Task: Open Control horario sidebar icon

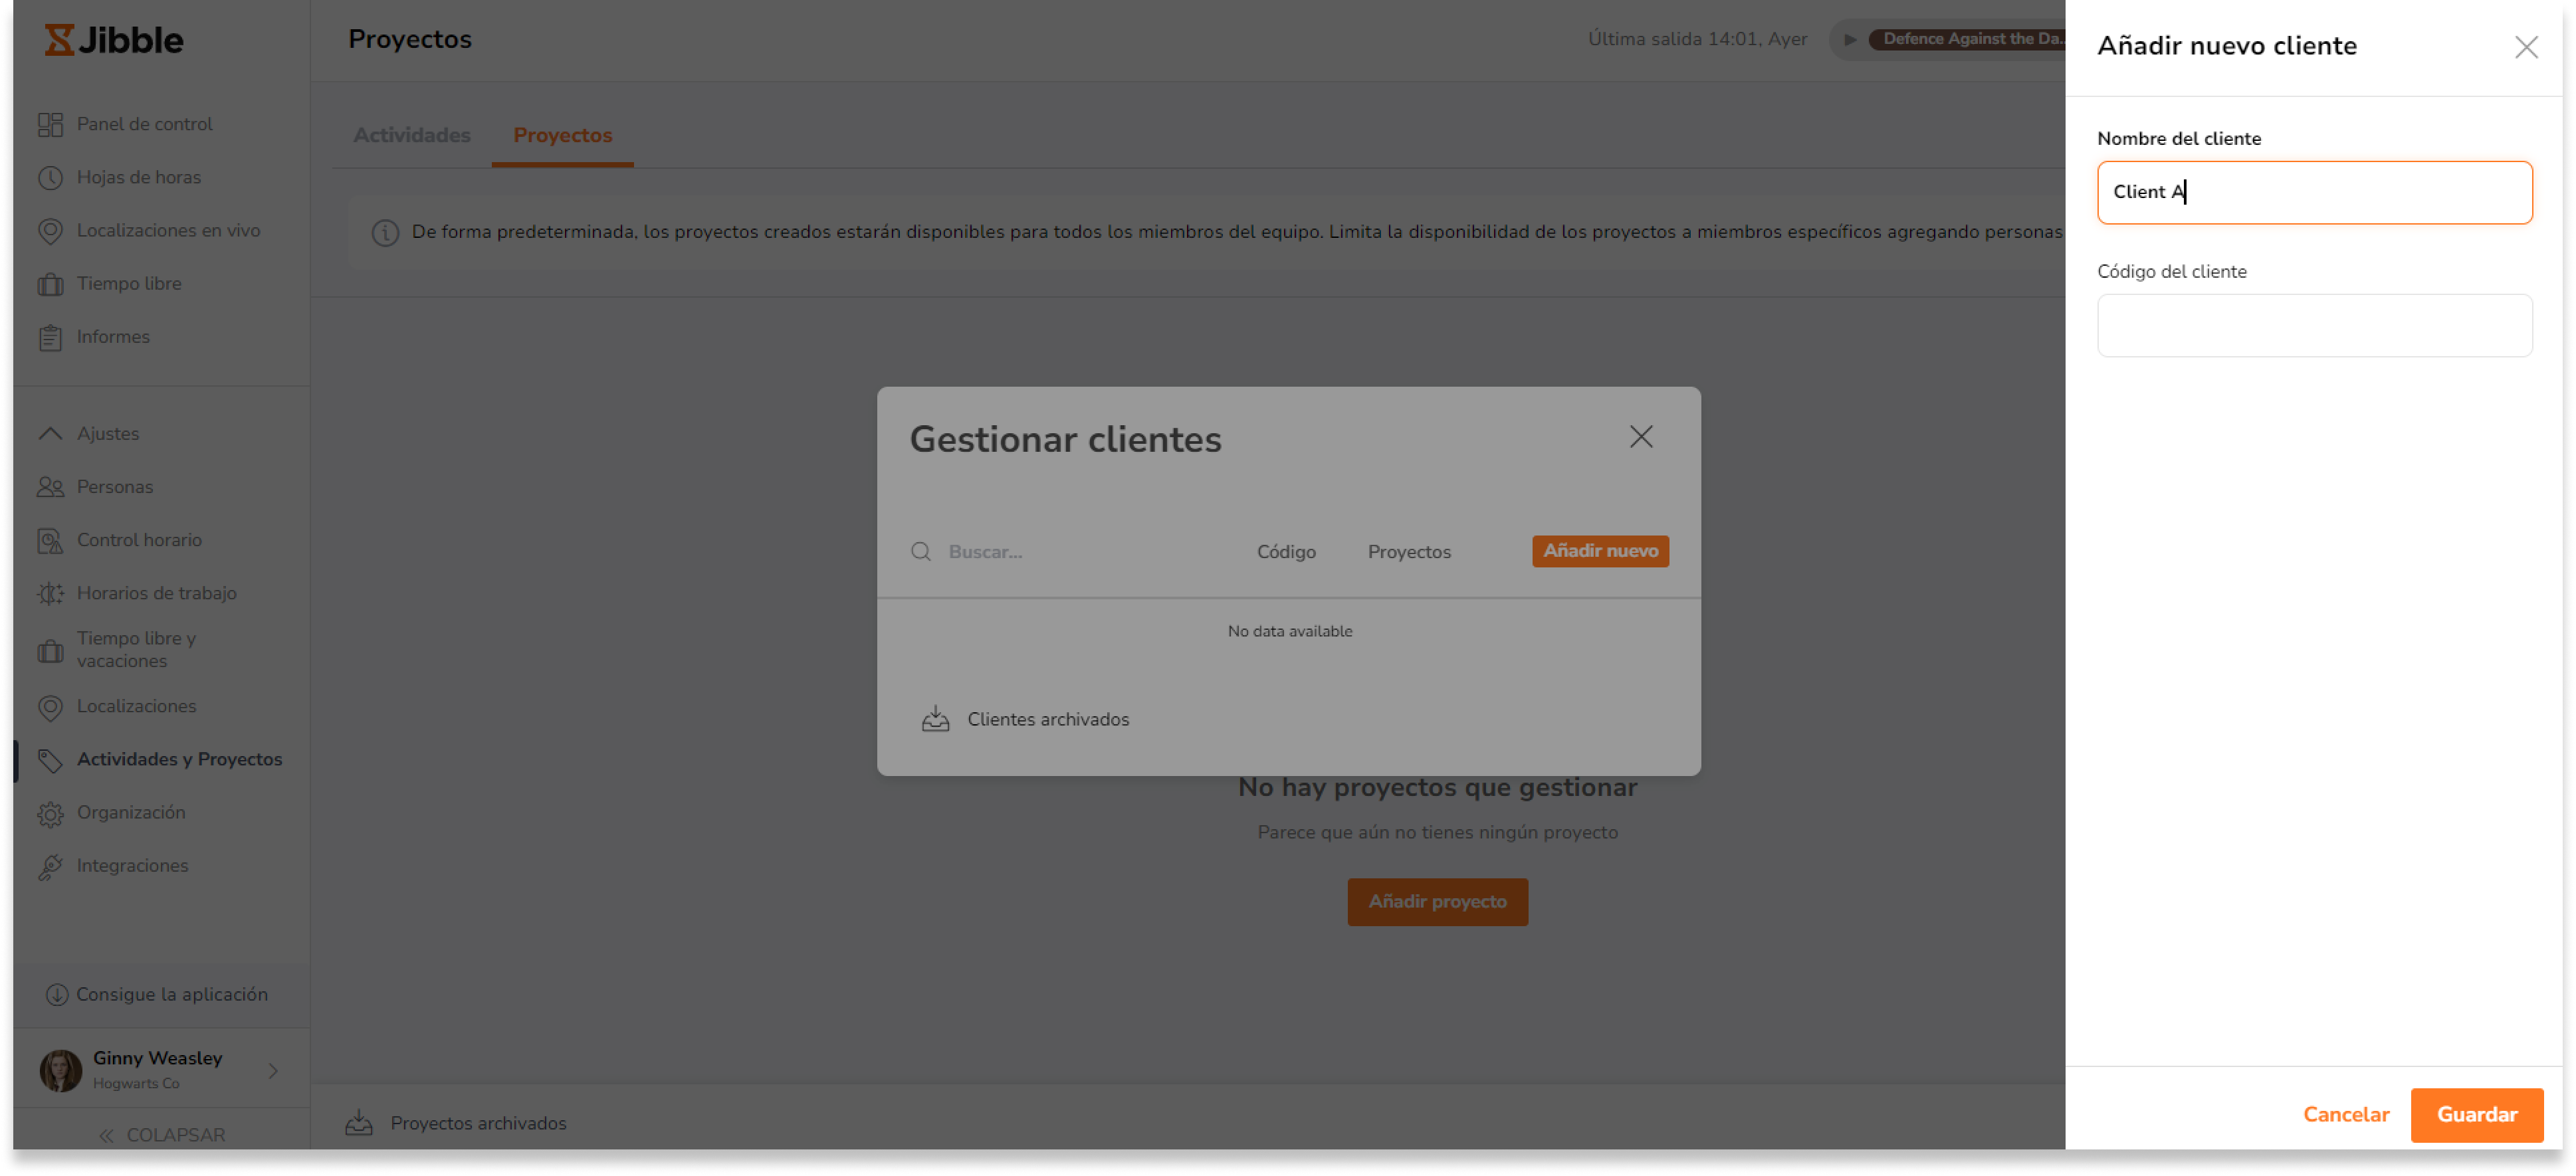Action: click(x=50, y=541)
